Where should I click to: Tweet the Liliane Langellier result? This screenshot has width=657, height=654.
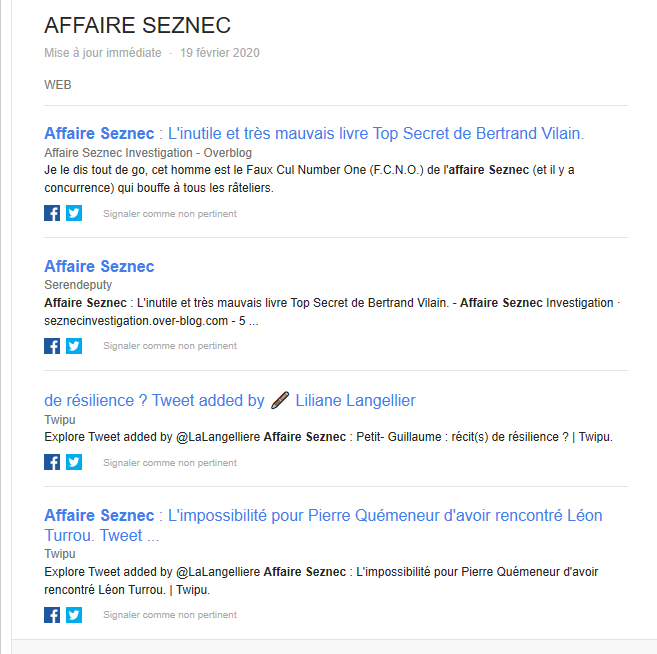tap(74, 462)
